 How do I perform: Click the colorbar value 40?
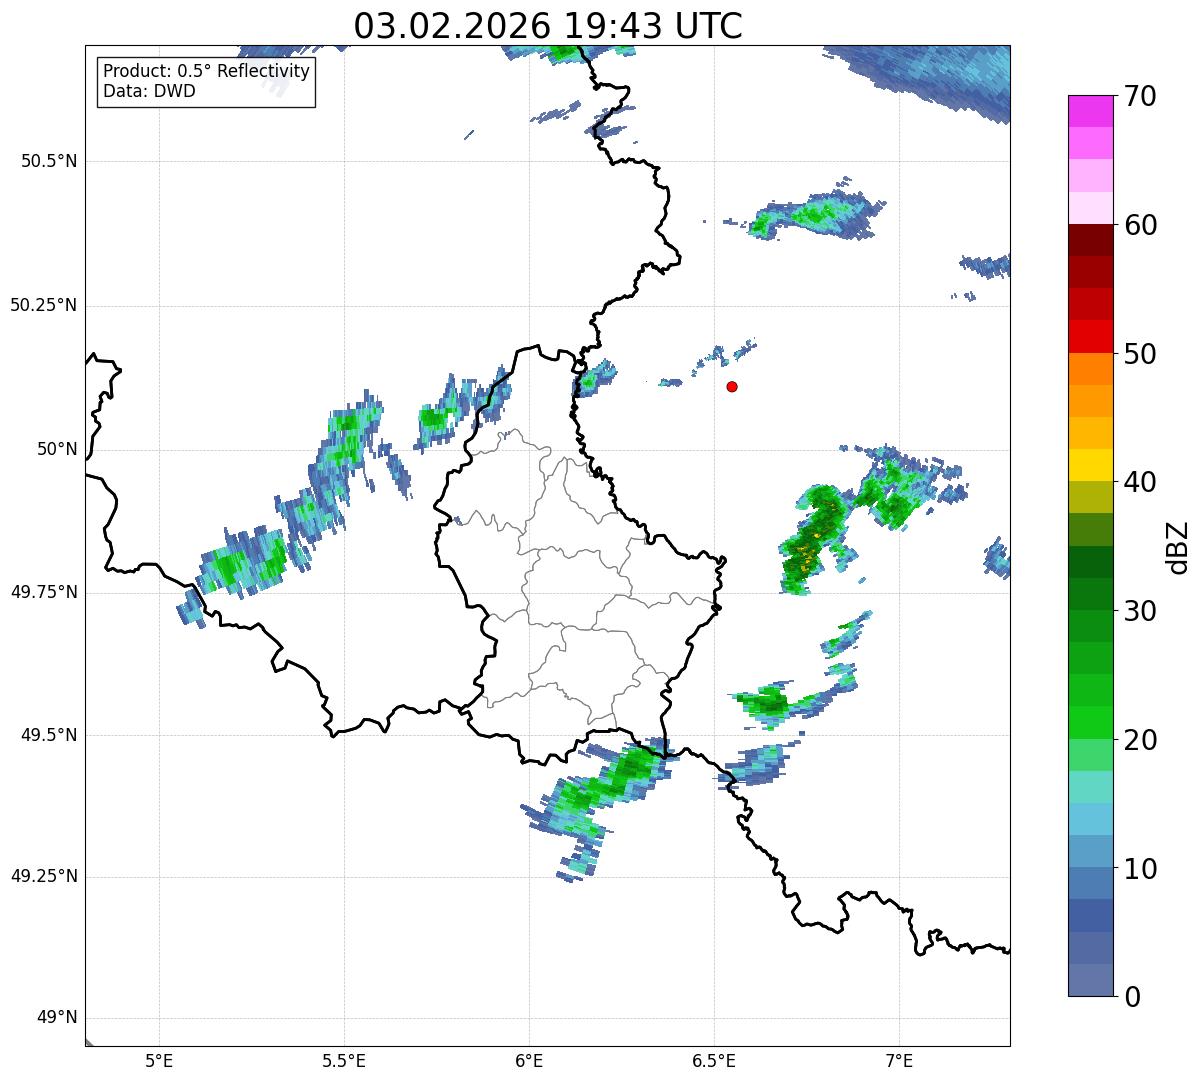pyautogui.click(x=1140, y=482)
